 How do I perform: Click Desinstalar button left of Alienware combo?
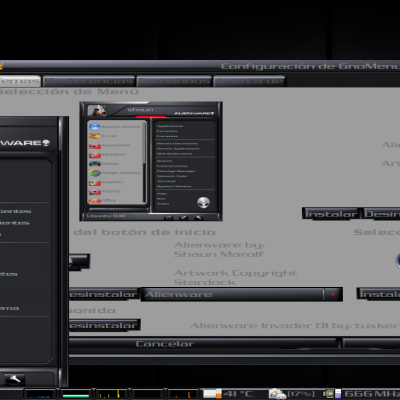tap(103, 294)
